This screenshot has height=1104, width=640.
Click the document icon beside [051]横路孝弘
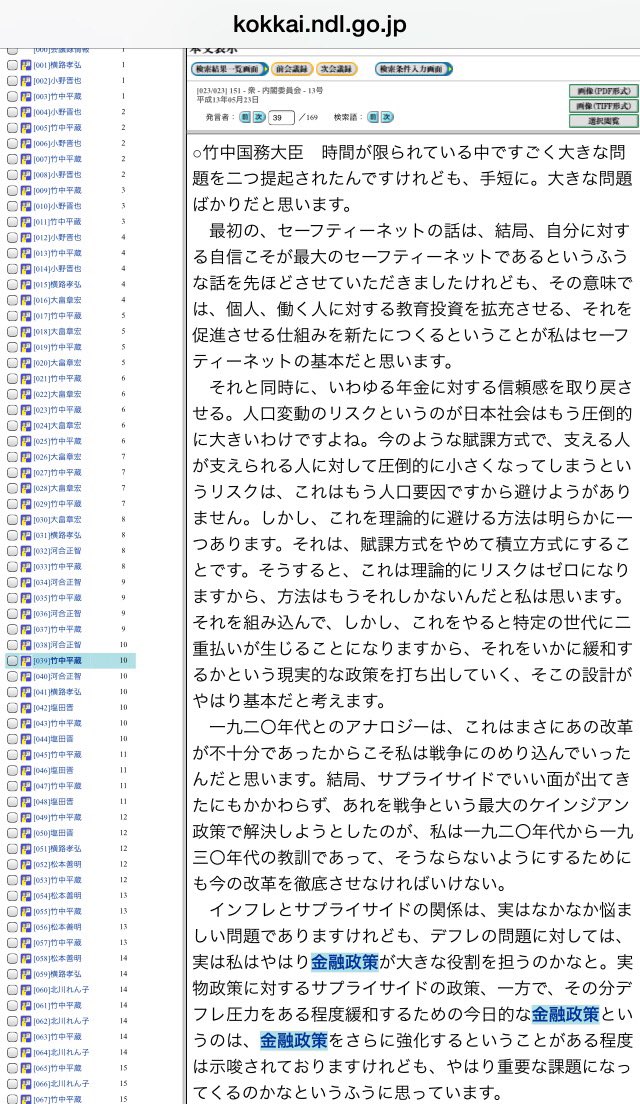26,848
